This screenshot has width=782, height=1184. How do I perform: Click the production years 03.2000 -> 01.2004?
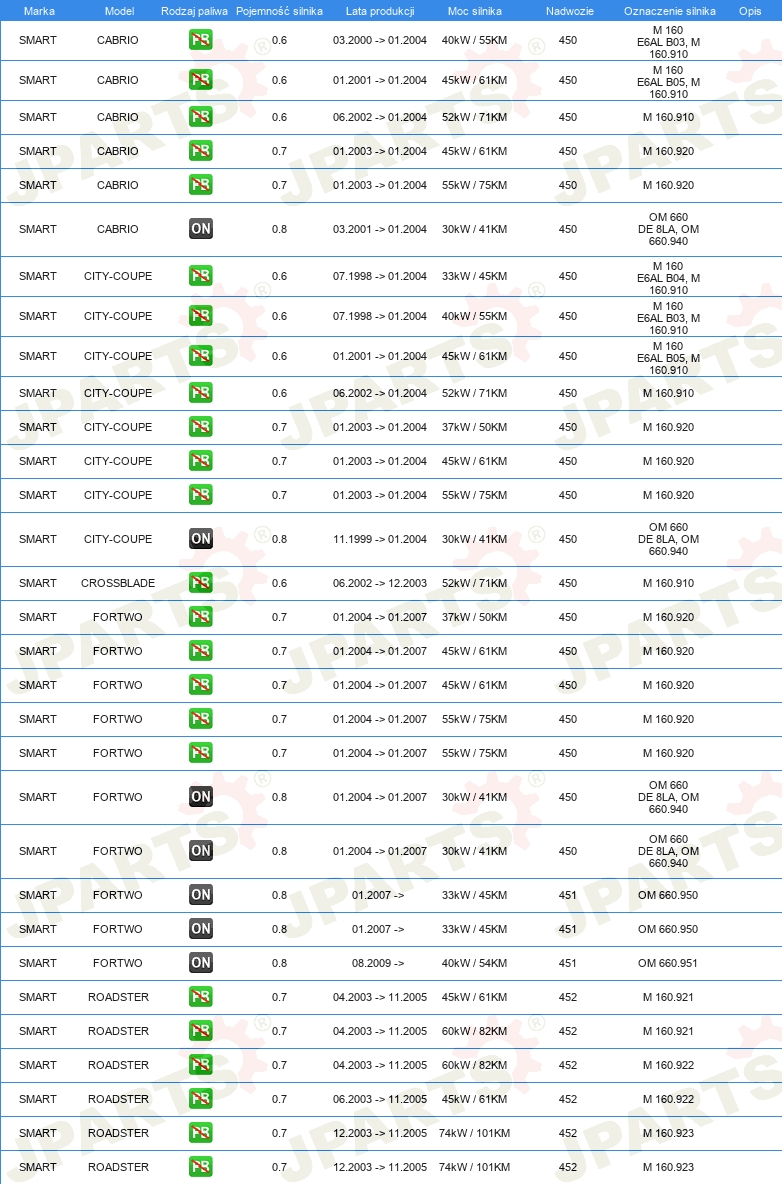tap(380, 40)
